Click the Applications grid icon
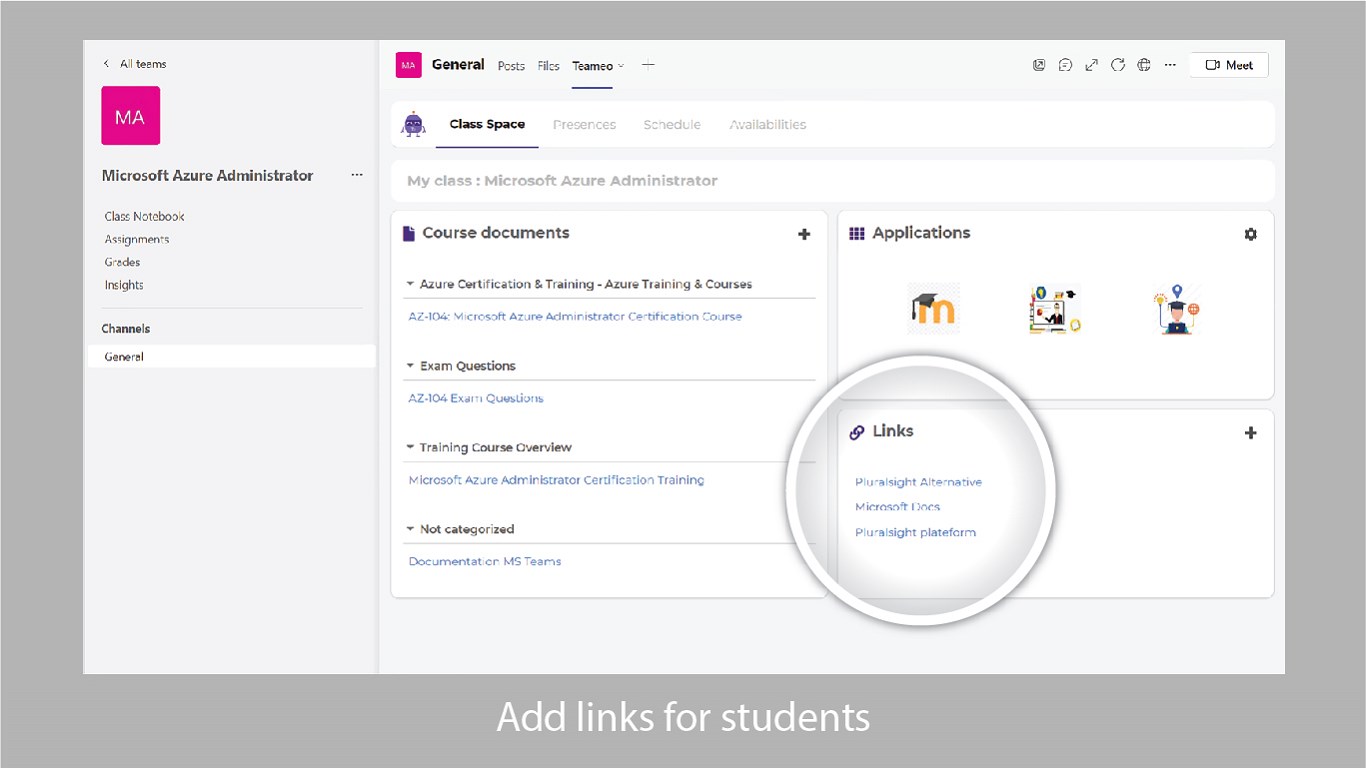This screenshot has width=1366, height=768. (x=857, y=233)
